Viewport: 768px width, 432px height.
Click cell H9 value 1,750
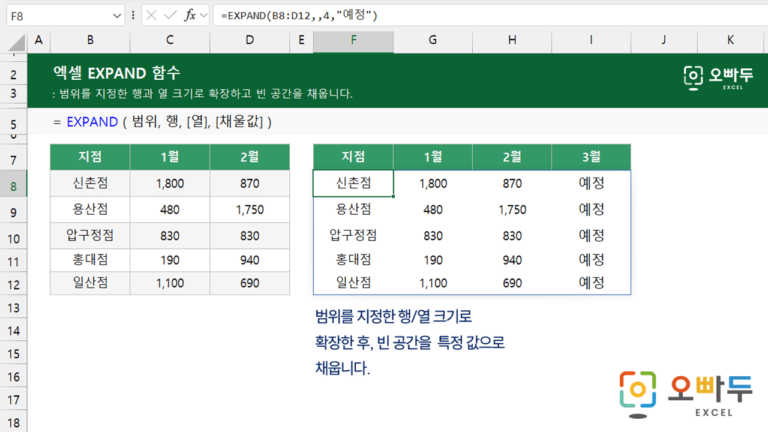512,210
